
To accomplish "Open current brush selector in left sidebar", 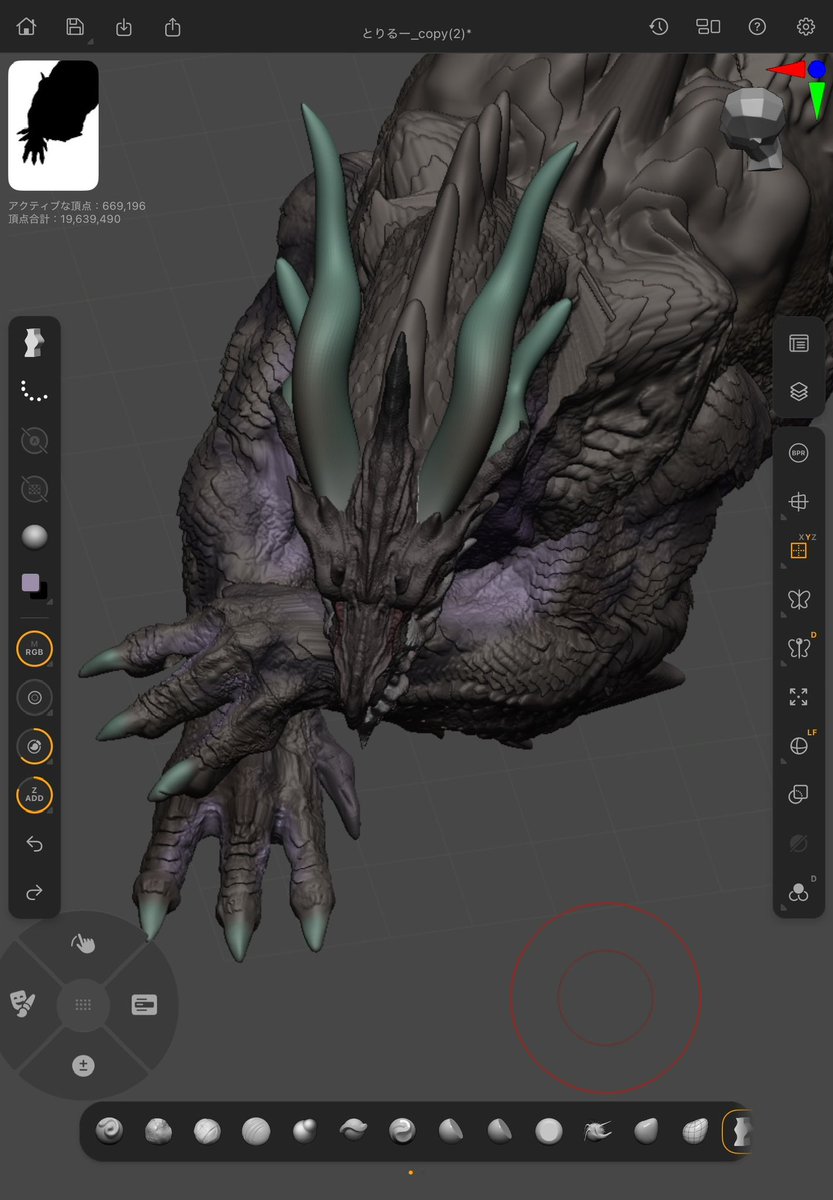I will tap(34, 344).
